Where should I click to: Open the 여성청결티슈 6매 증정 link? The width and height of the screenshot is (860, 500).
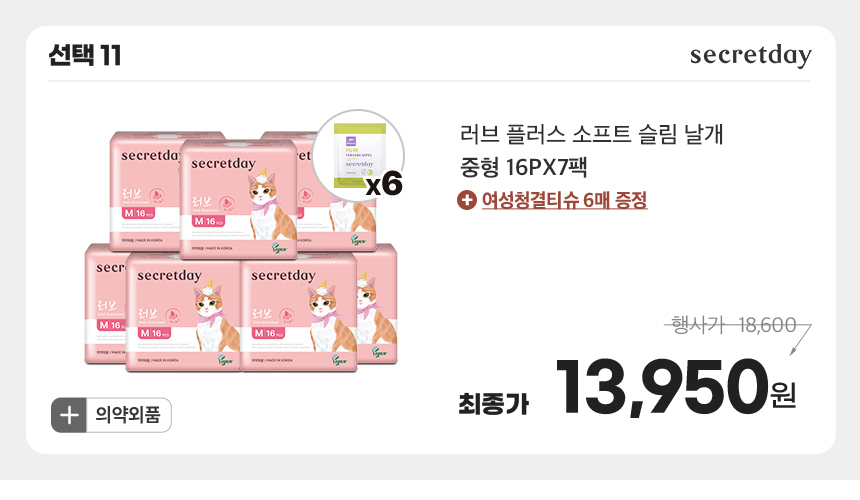coord(564,200)
